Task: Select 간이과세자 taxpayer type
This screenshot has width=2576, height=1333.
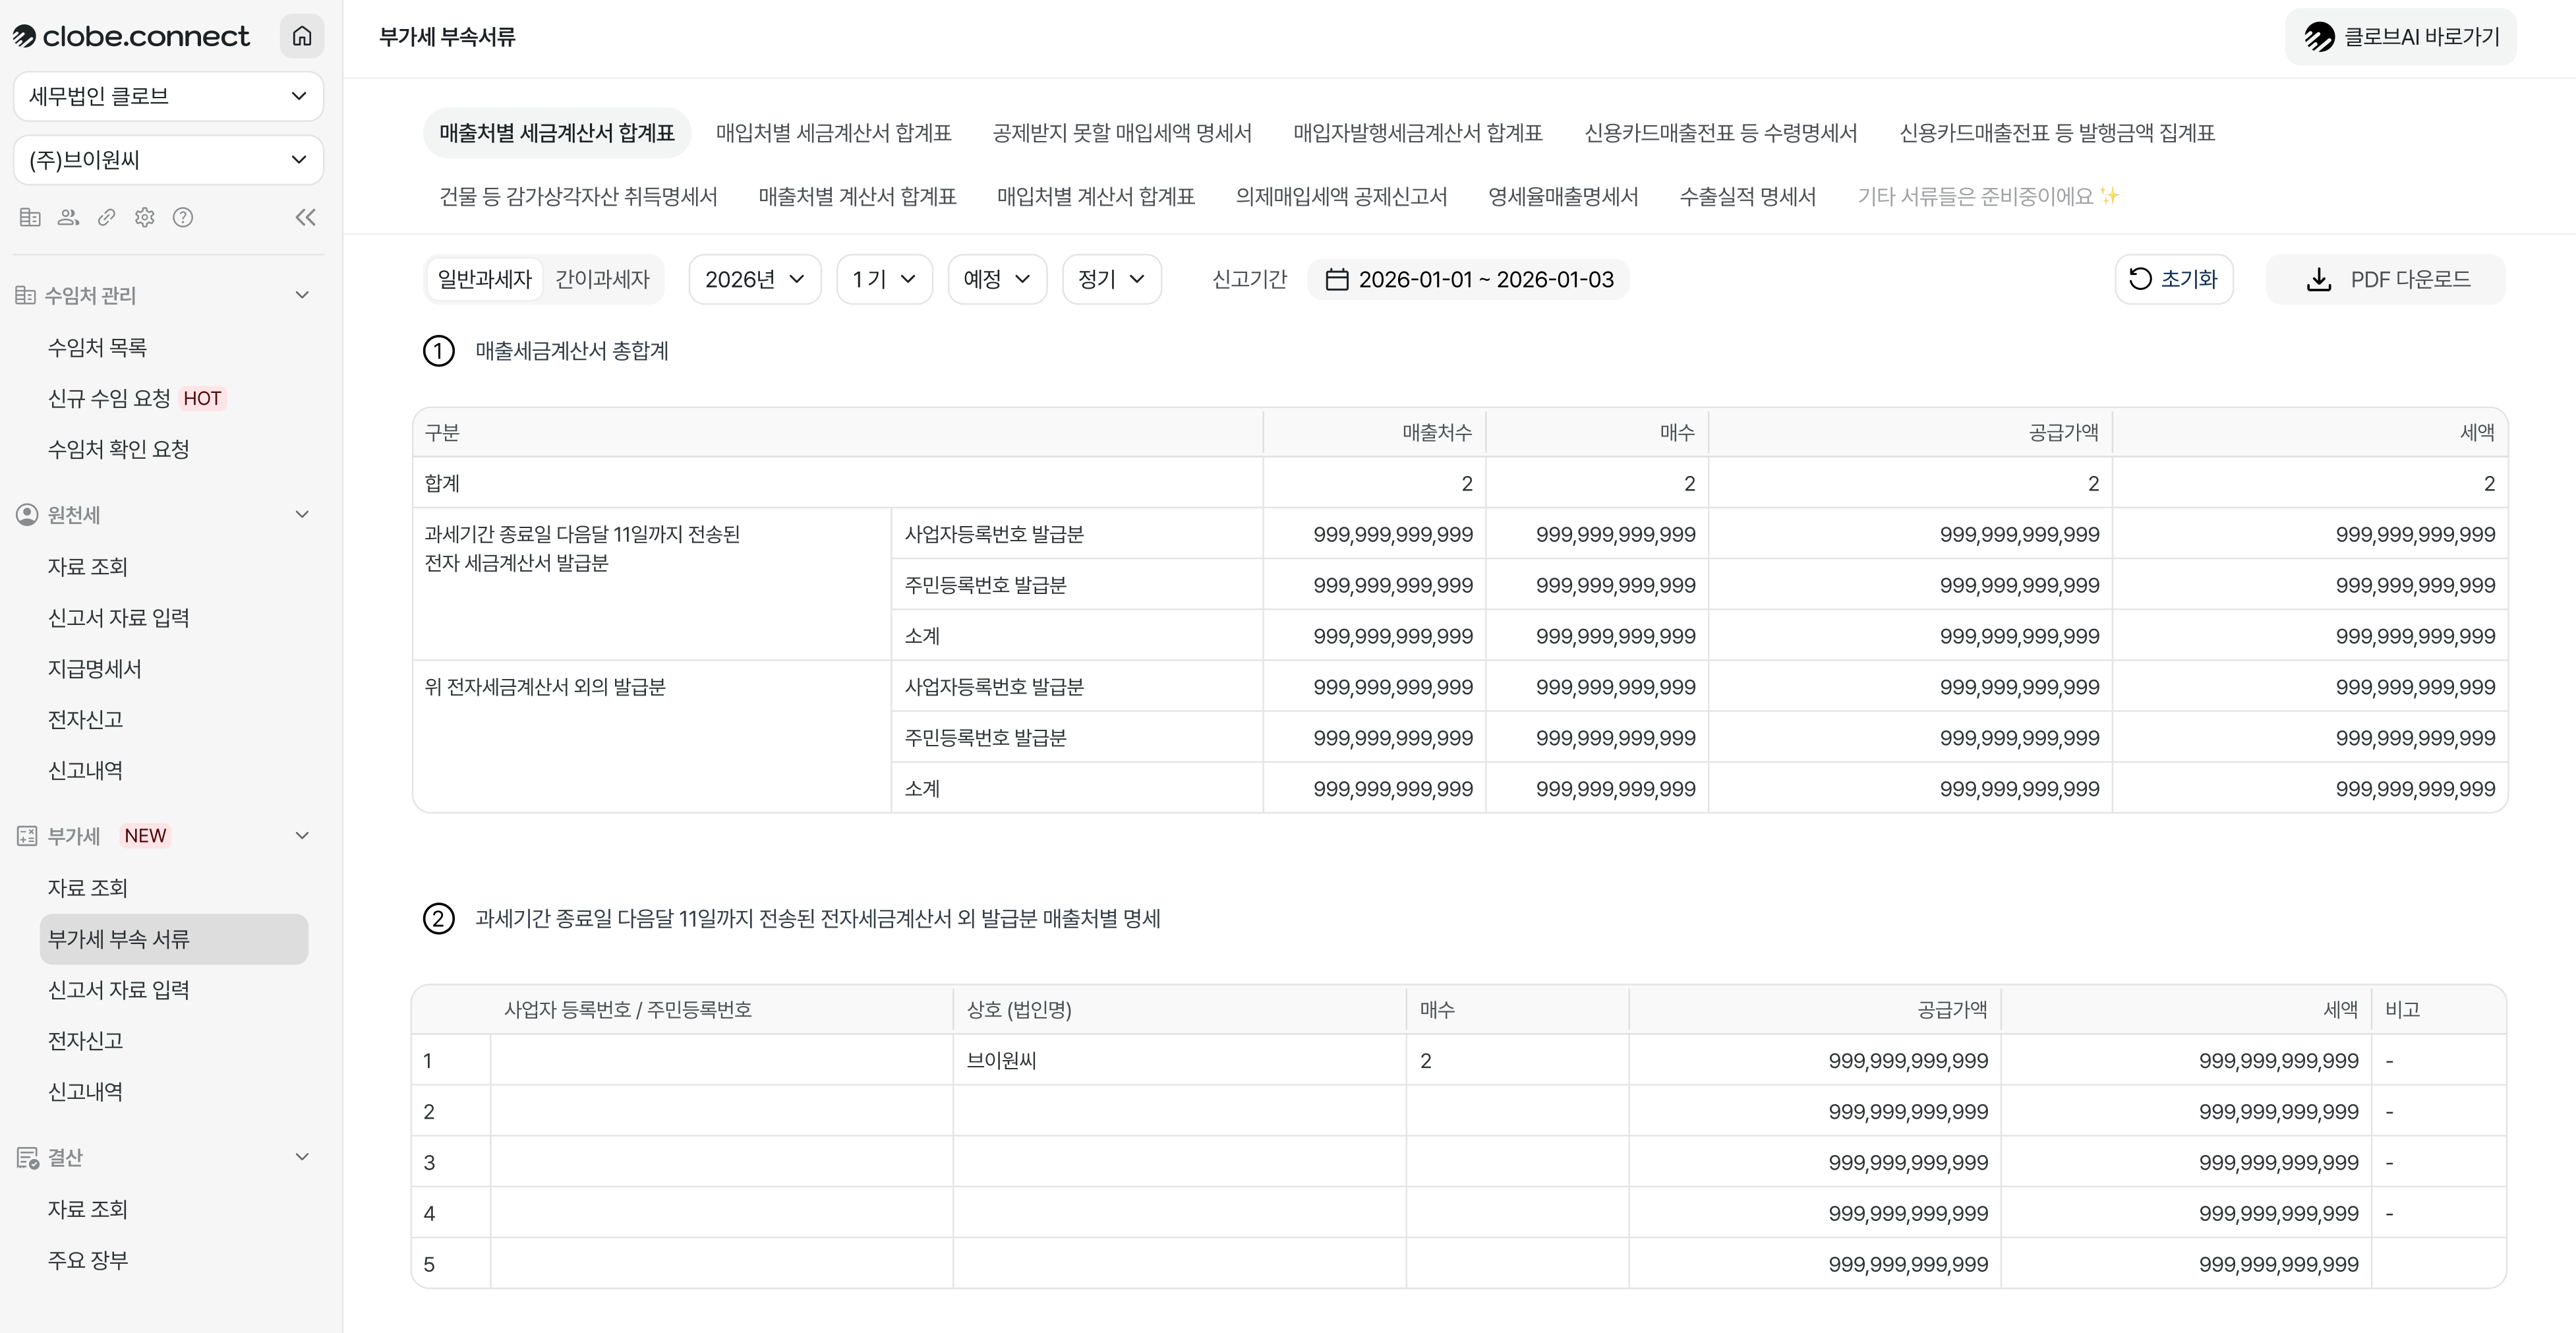Action: 602,279
